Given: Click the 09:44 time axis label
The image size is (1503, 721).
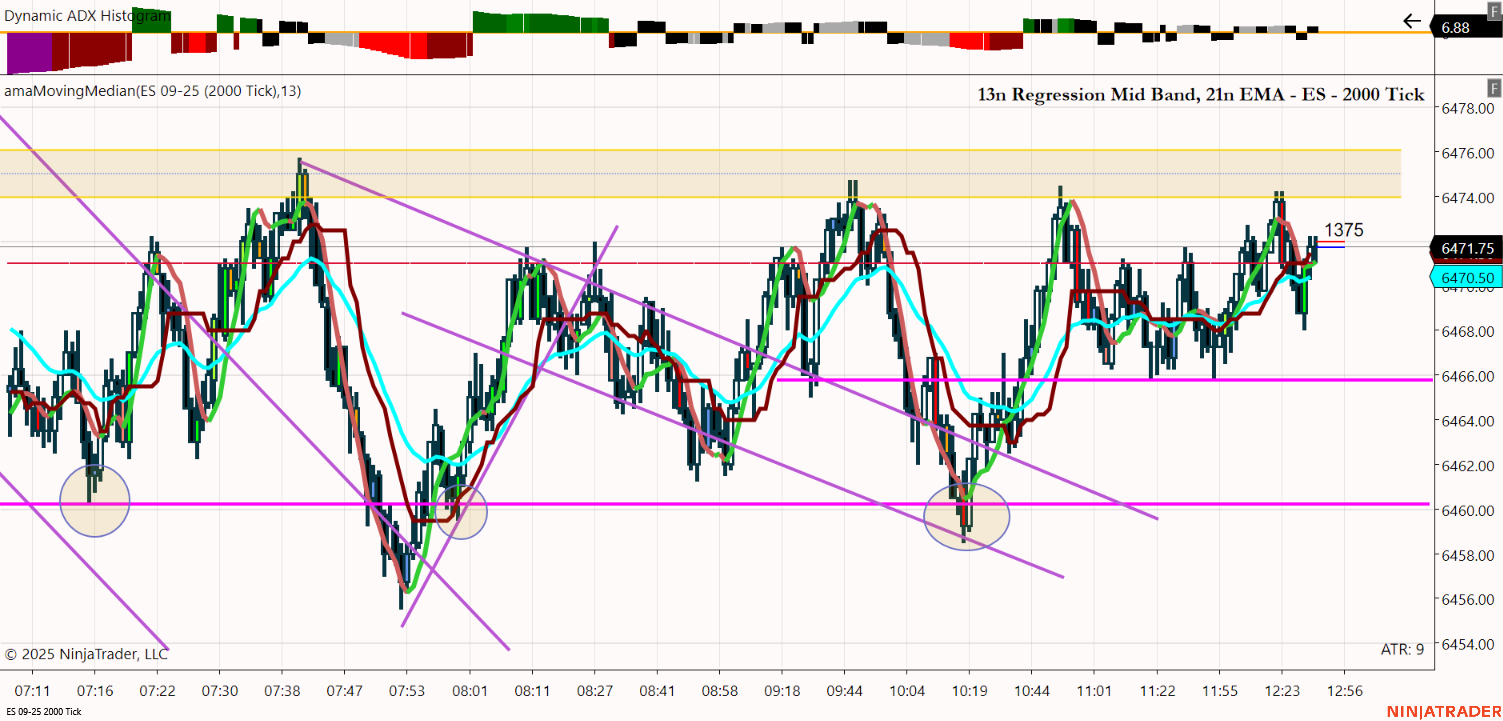Looking at the screenshot, I should tap(844, 691).
